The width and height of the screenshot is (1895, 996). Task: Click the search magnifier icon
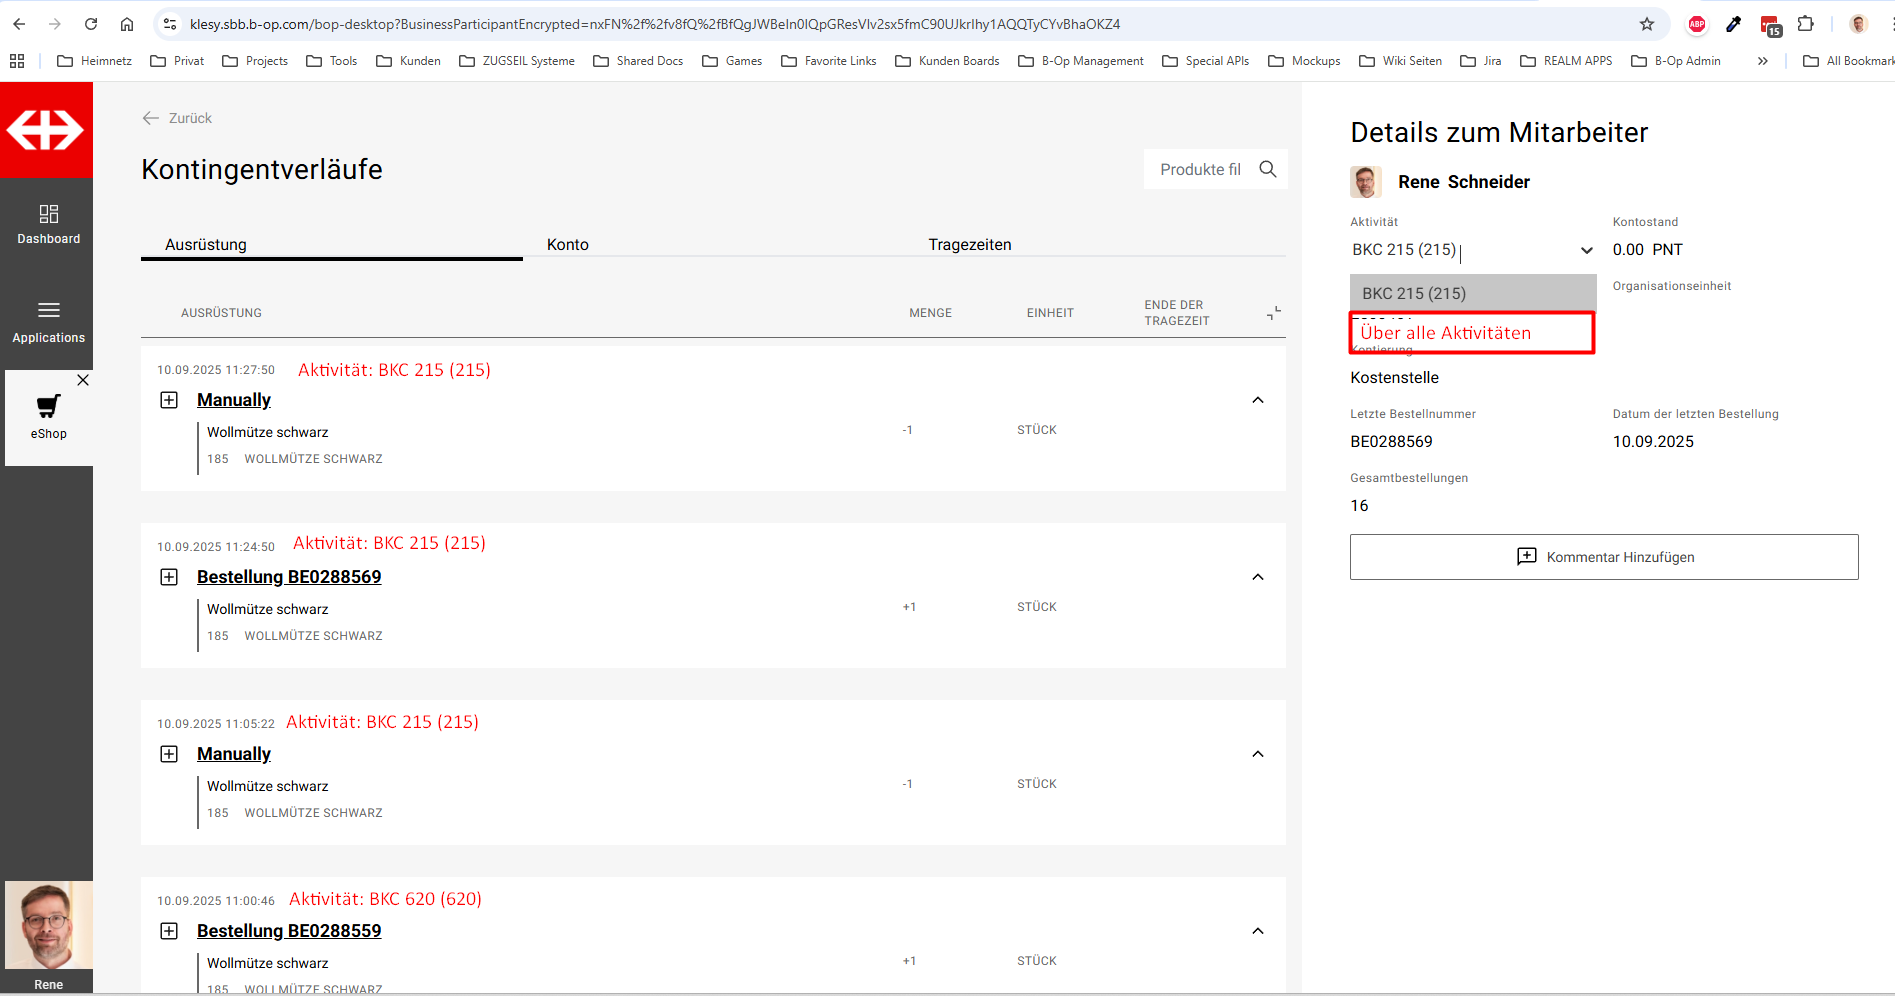1268,169
